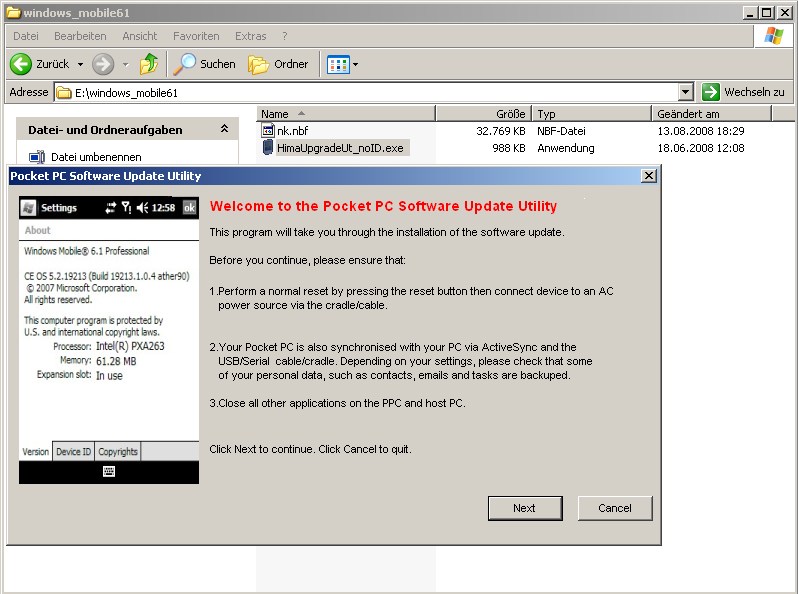Select the nk.nbf file icon
The image size is (798, 594).
tap(268, 130)
